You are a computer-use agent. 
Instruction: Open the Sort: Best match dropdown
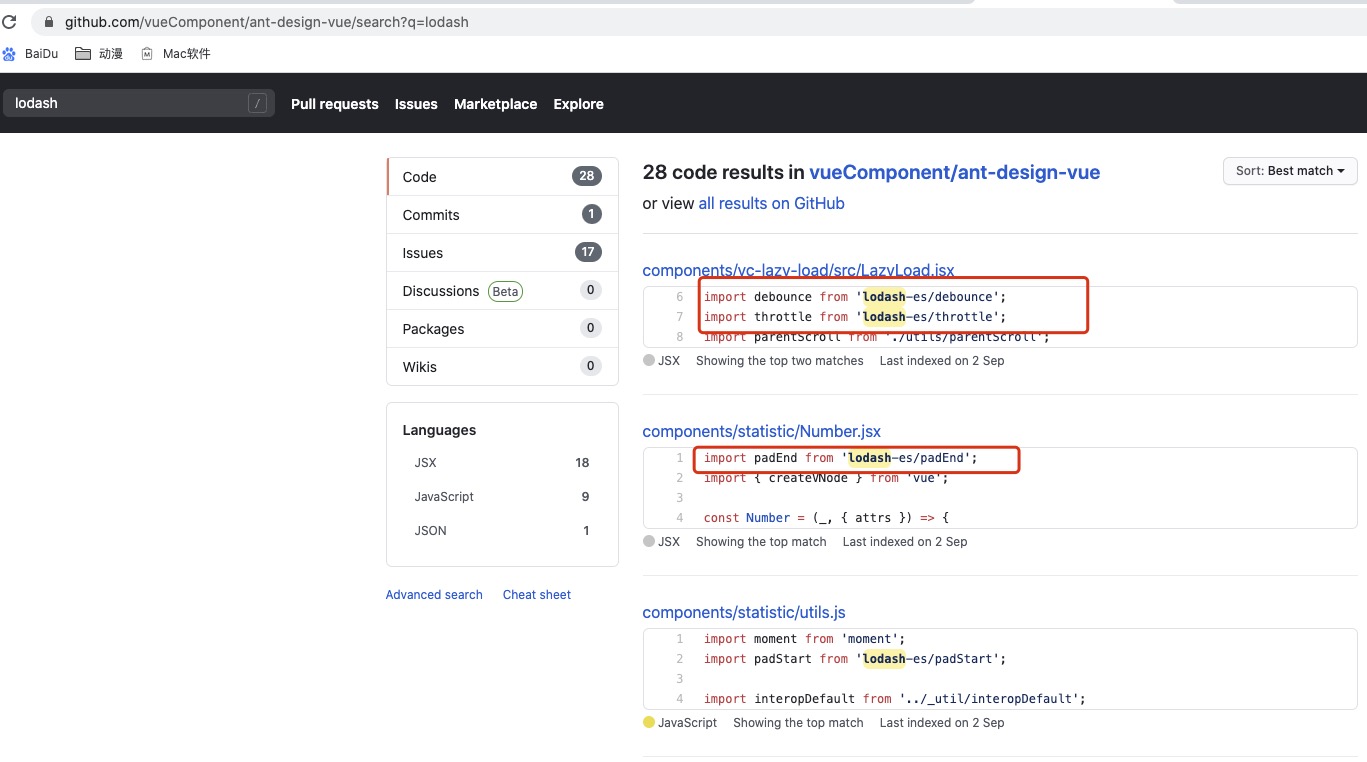pos(1290,171)
